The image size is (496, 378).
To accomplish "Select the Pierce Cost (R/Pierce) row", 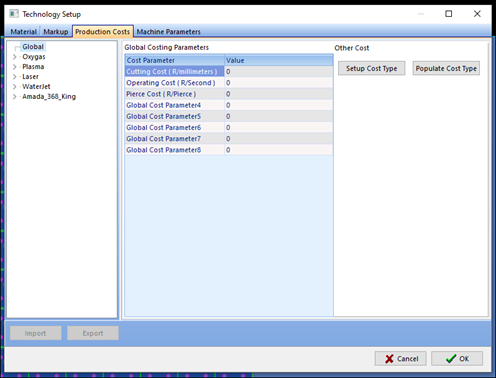I will (229, 94).
